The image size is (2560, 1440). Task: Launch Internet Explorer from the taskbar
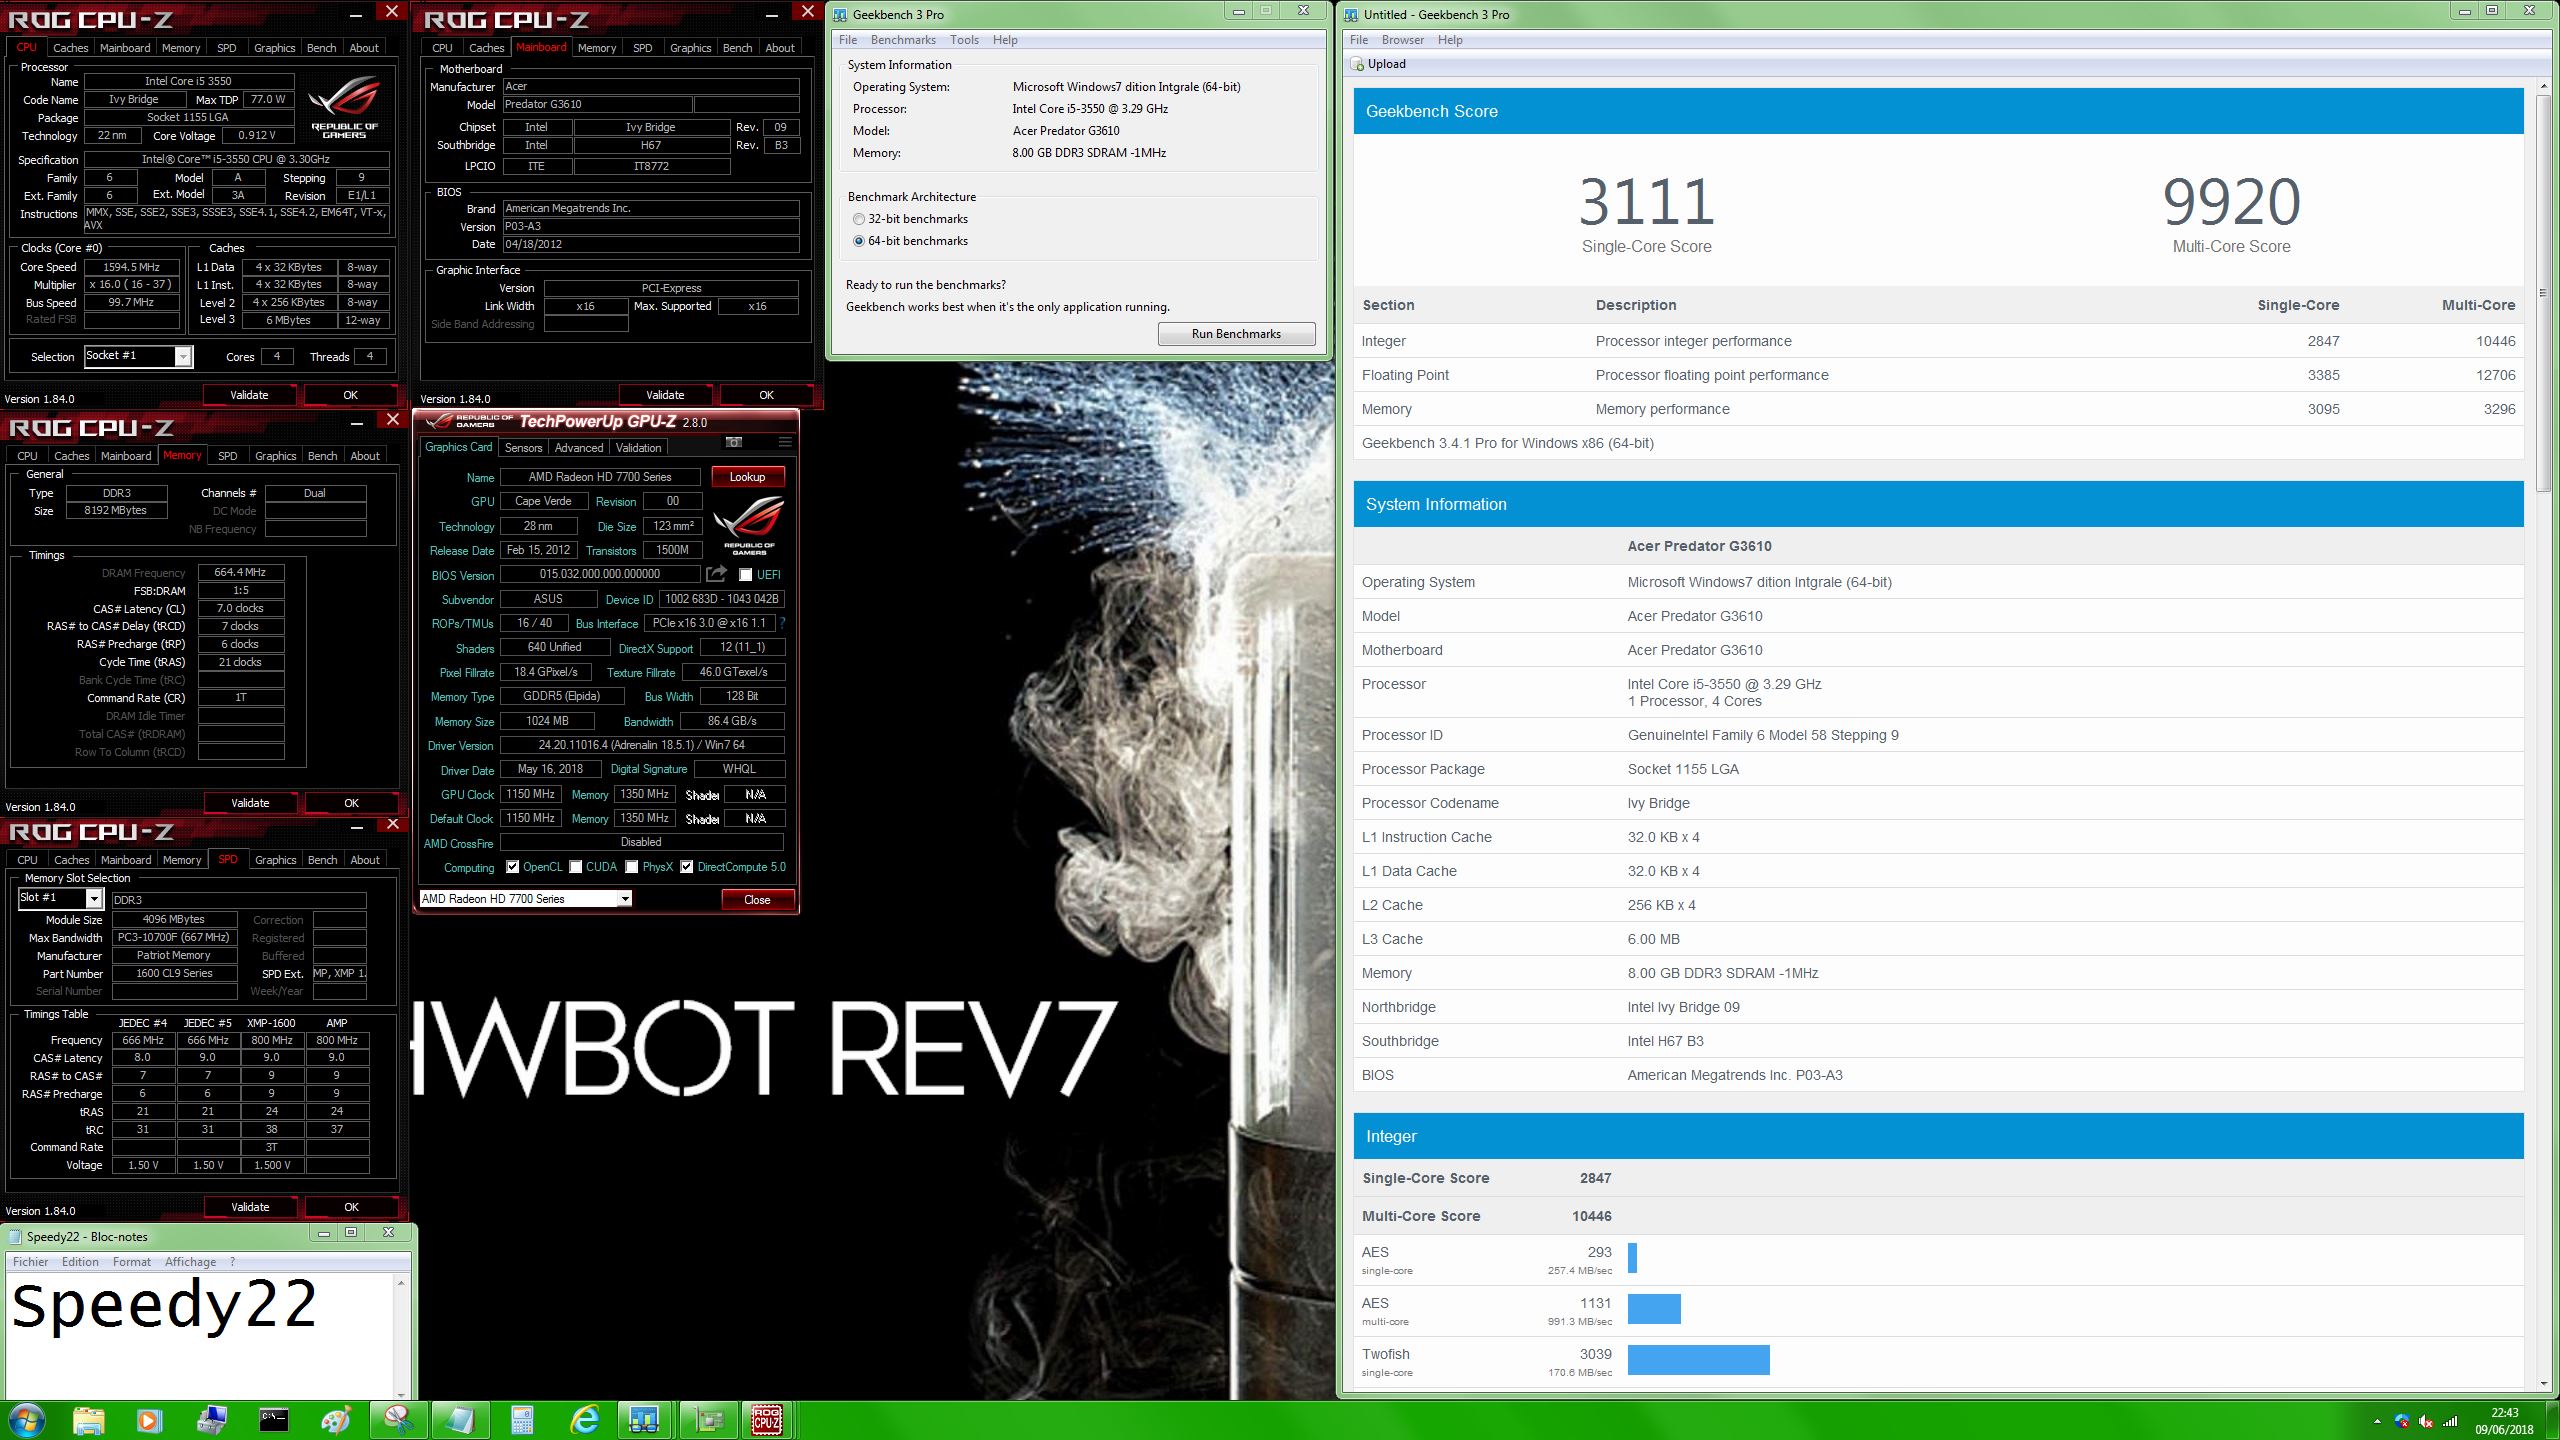[x=584, y=1420]
